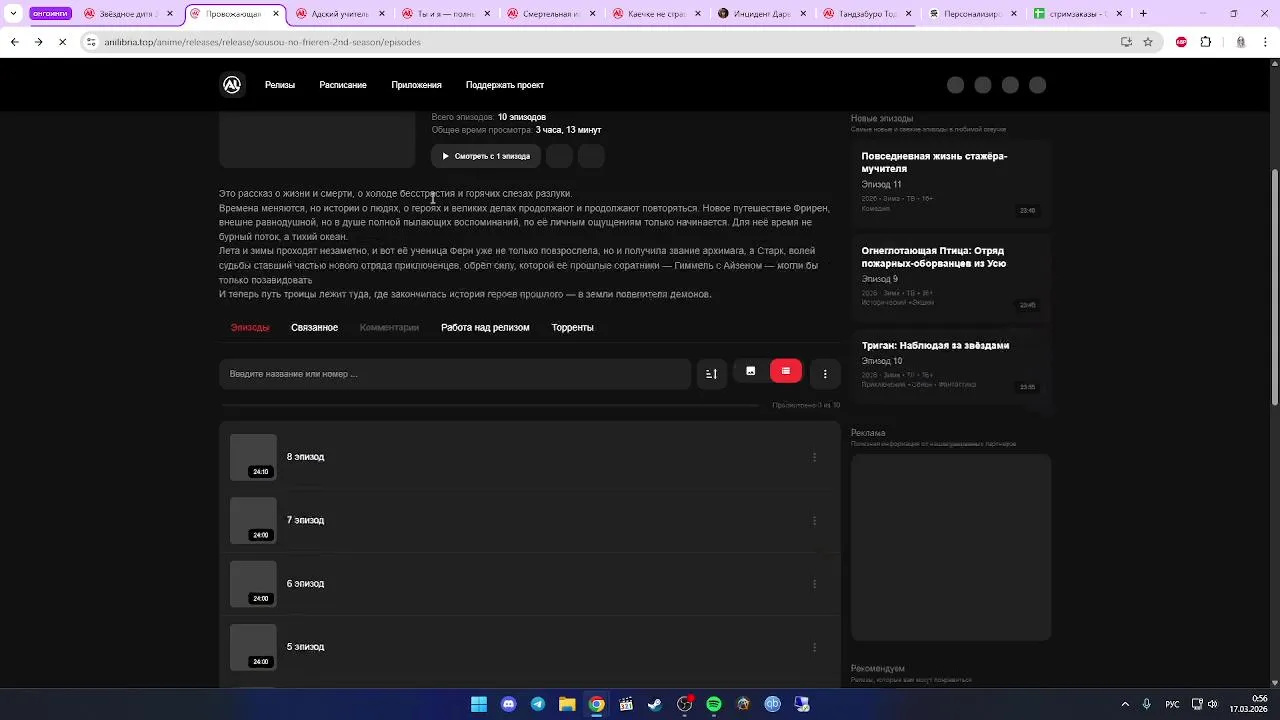Switch keyboard language РУС indicator
This screenshot has width=1280, height=720.
tap(1171, 704)
